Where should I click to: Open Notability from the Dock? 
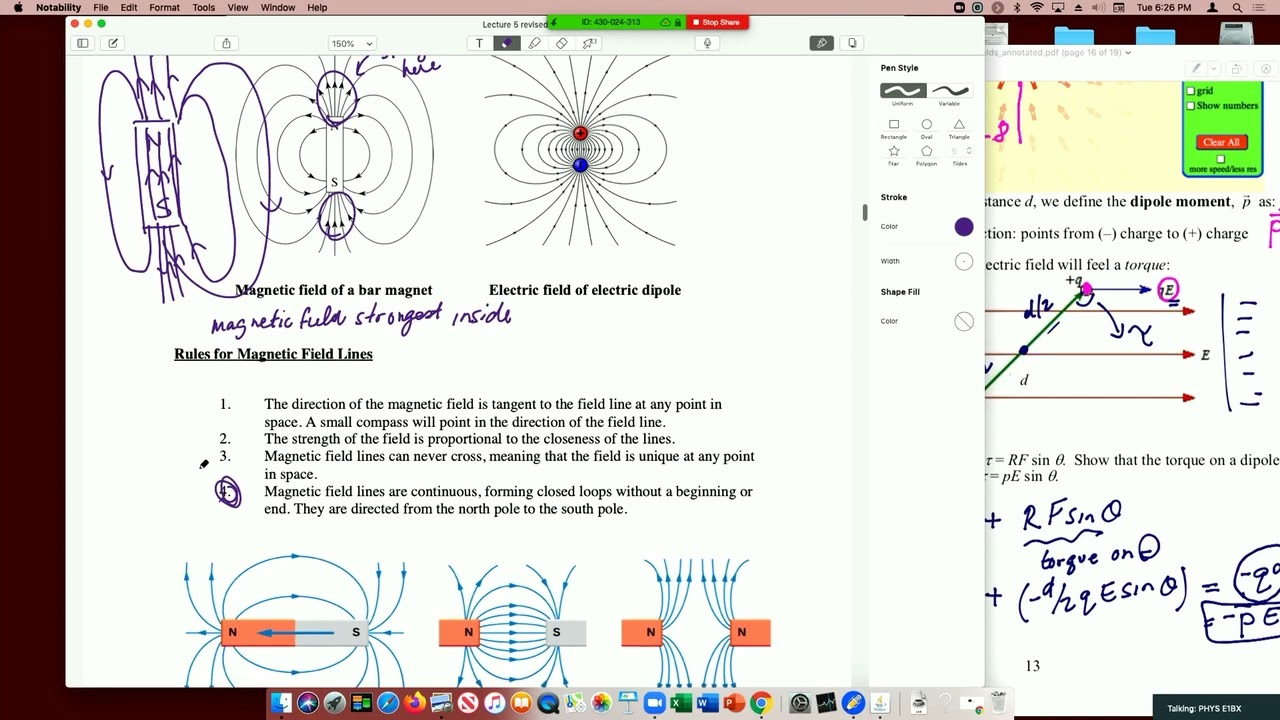coord(853,703)
